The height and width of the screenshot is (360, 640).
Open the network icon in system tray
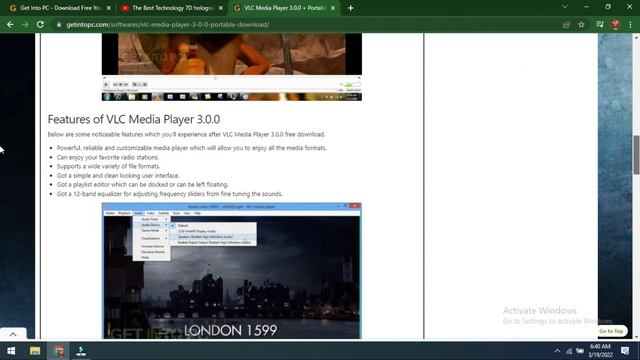[569, 351]
